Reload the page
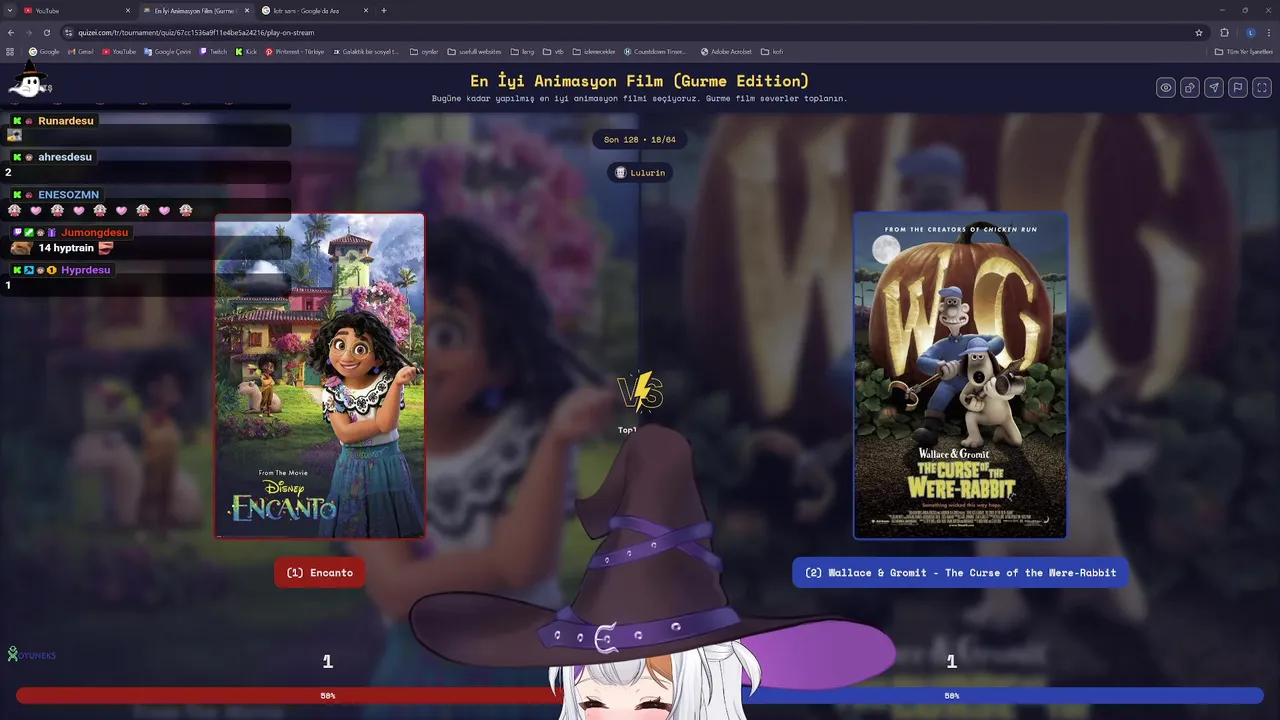This screenshot has height=720, width=1280. coord(46,32)
